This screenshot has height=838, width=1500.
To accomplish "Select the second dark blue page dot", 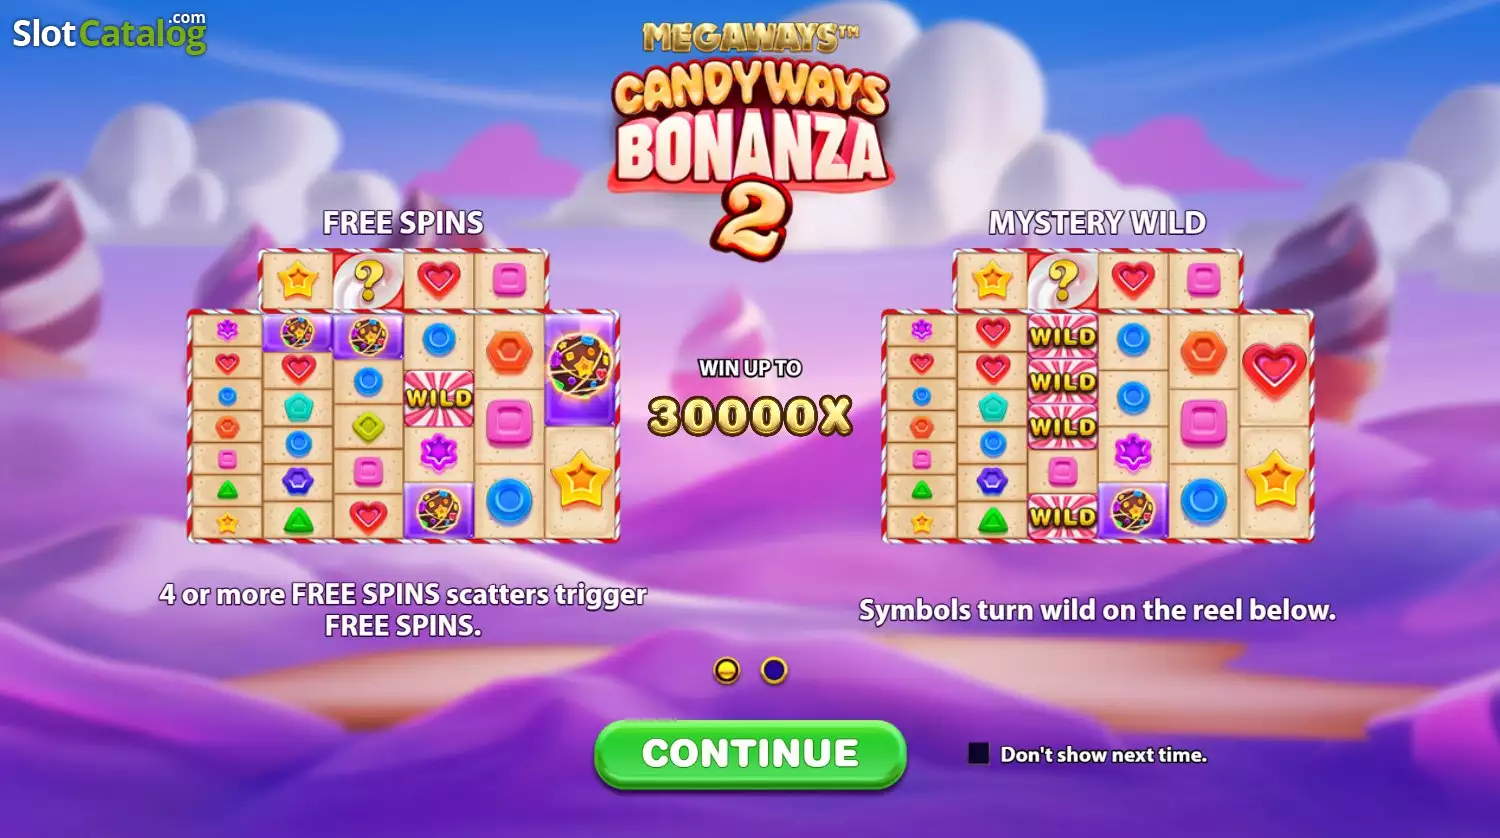I will click(774, 671).
